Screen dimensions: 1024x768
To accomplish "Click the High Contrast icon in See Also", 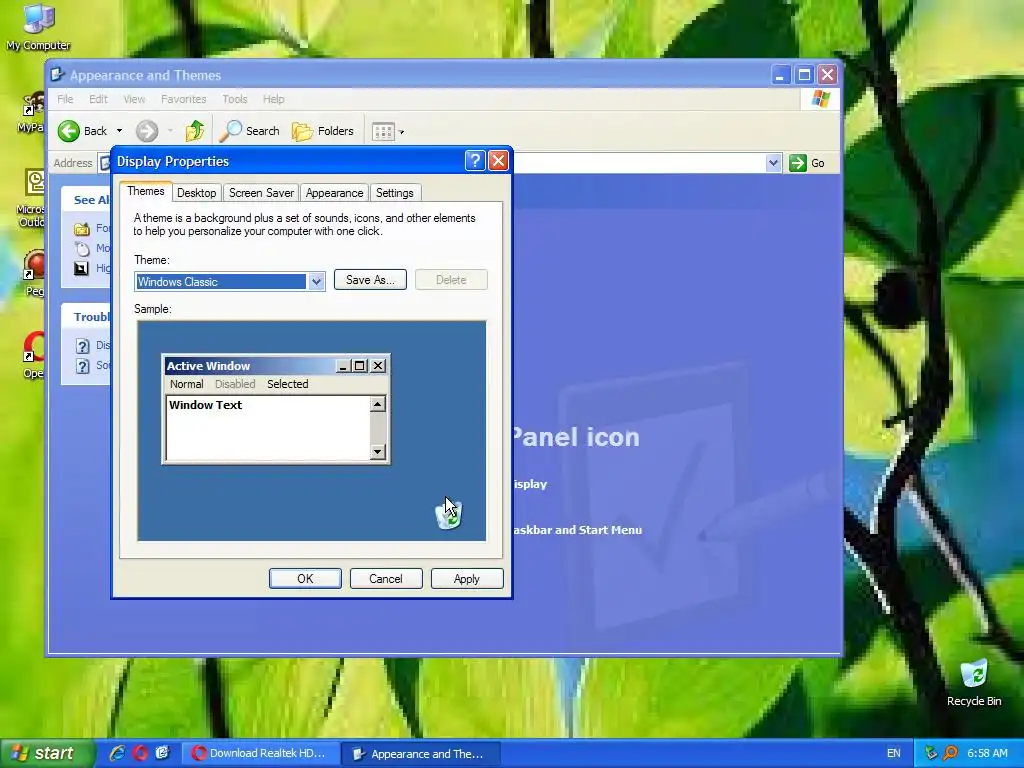I will 81,268.
